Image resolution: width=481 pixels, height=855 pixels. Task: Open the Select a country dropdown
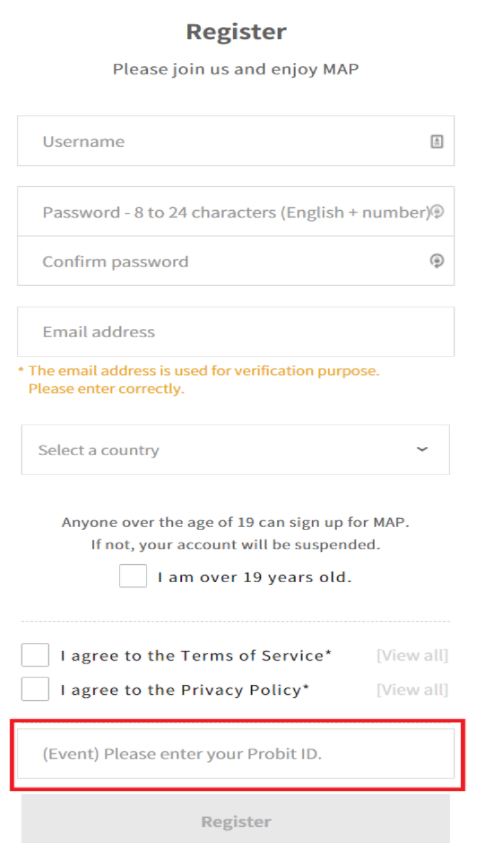[x=236, y=450]
